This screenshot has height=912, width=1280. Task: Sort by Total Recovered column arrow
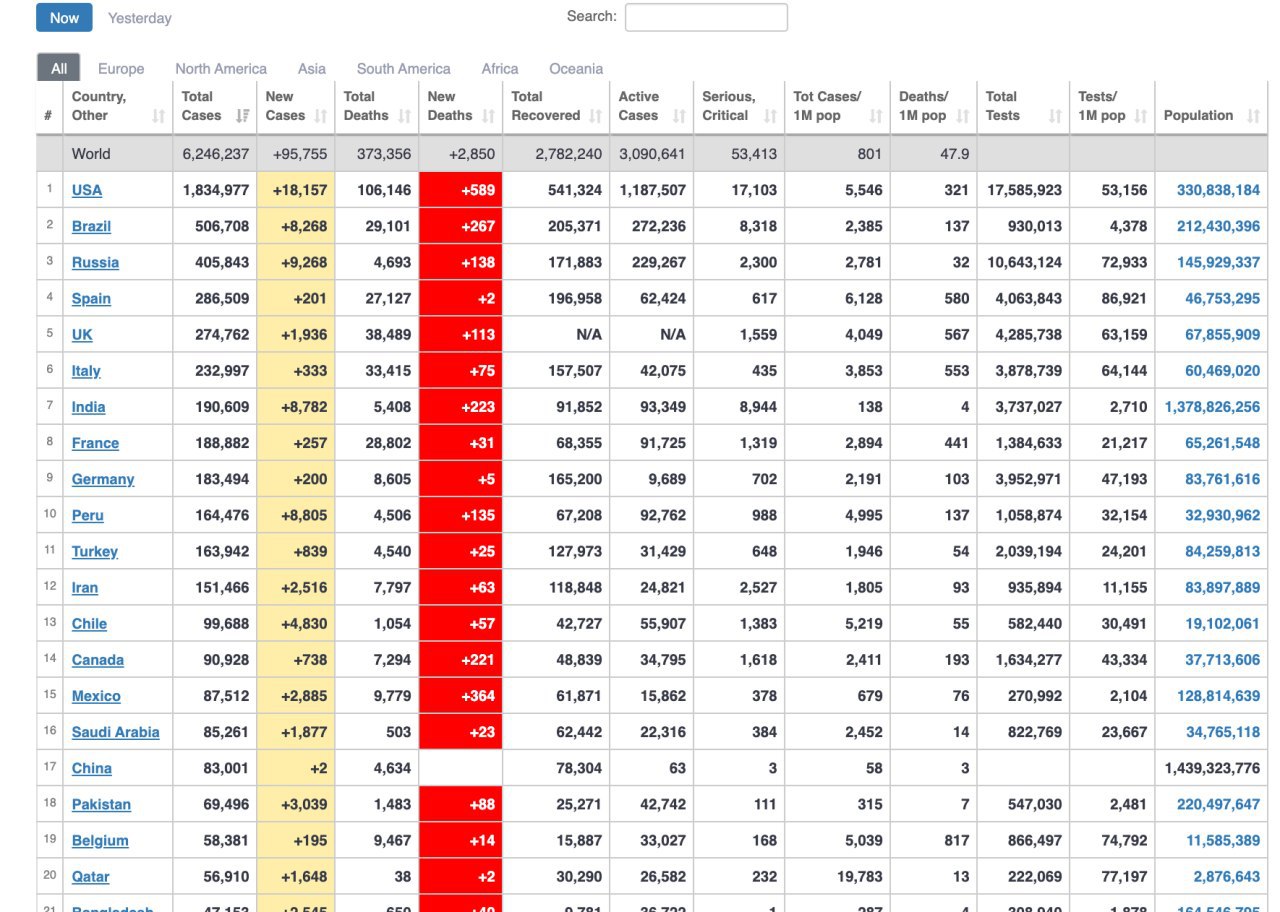[x=596, y=116]
